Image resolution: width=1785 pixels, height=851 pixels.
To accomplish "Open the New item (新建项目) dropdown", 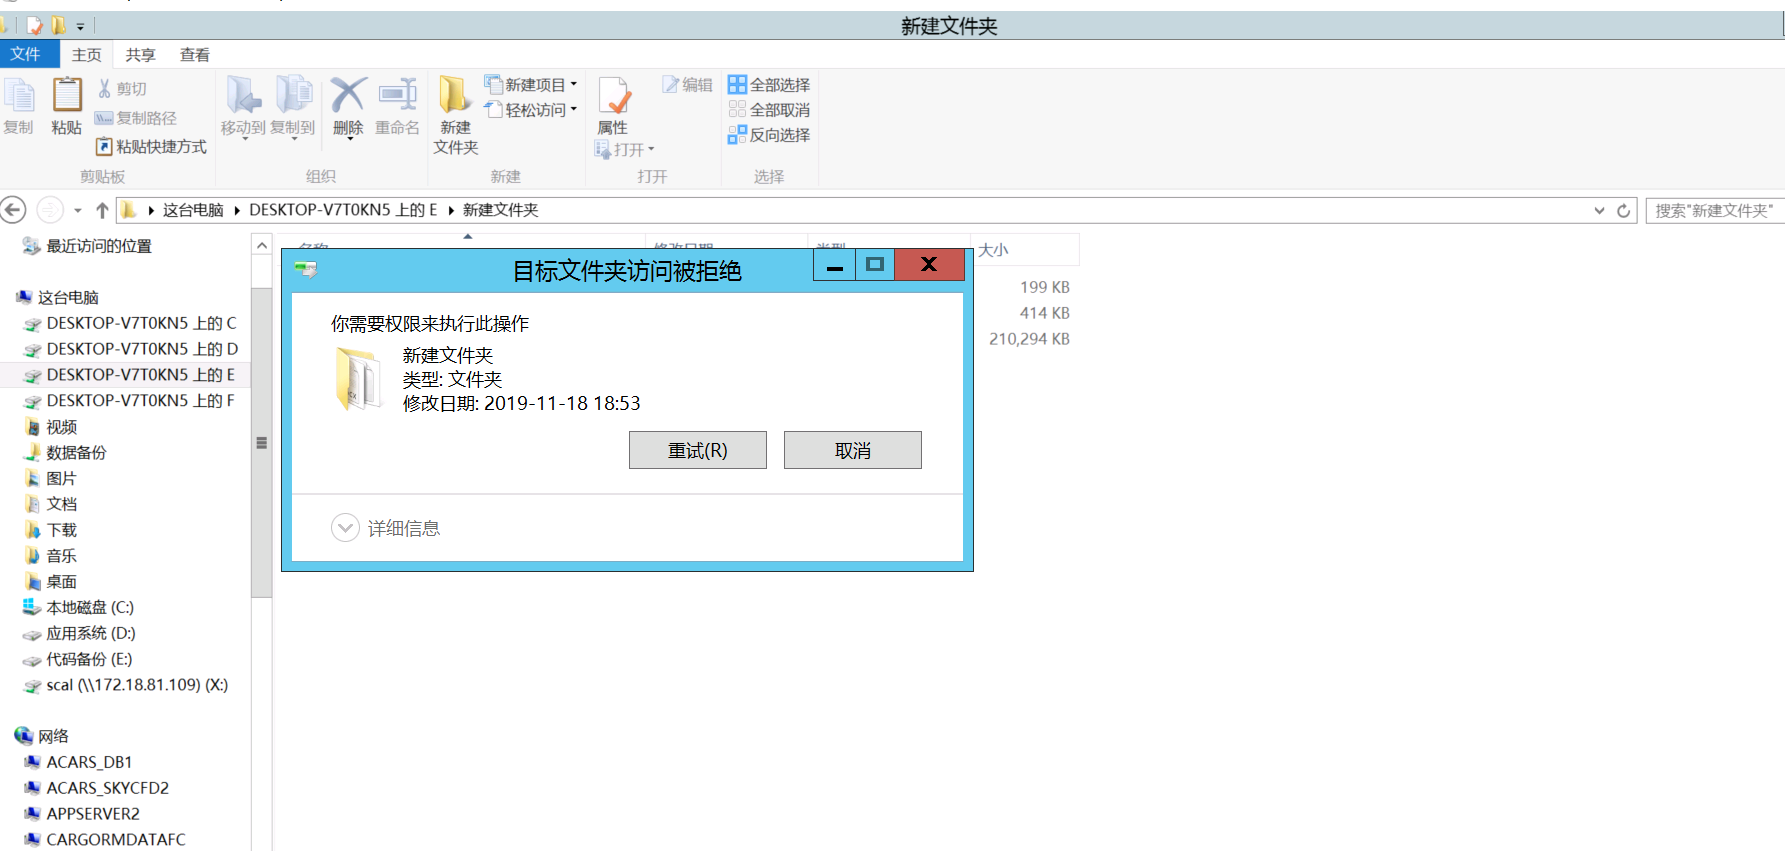I will click(x=531, y=85).
